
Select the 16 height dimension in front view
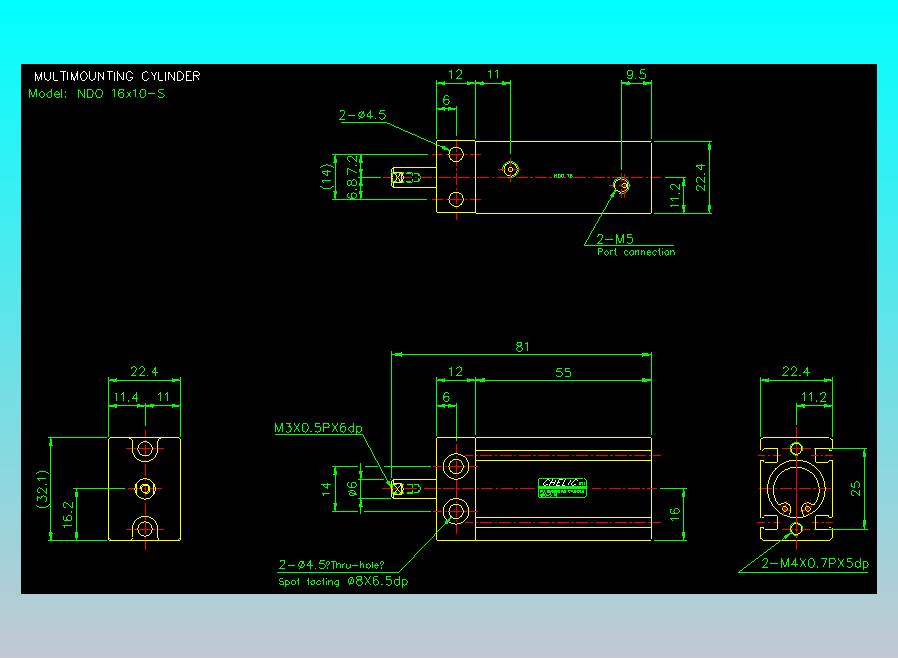coord(675,513)
